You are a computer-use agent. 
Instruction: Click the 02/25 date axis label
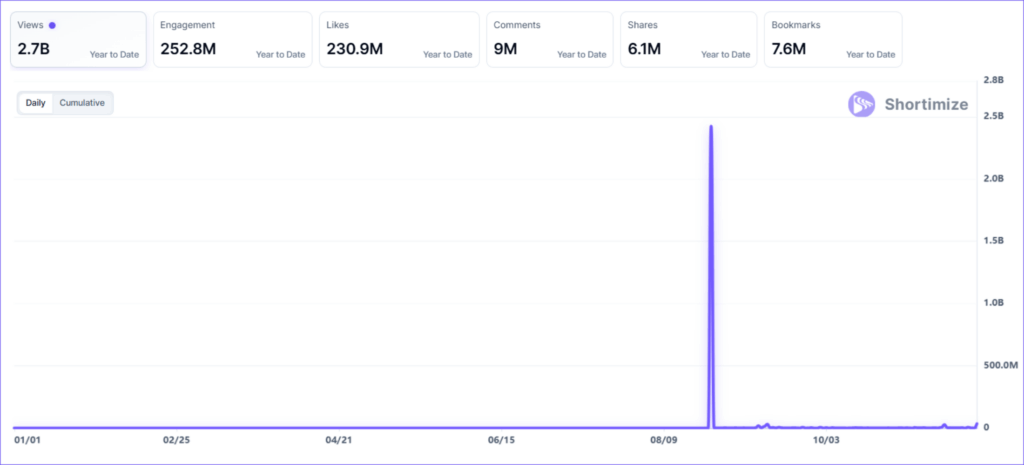click(x=176, y=440)
